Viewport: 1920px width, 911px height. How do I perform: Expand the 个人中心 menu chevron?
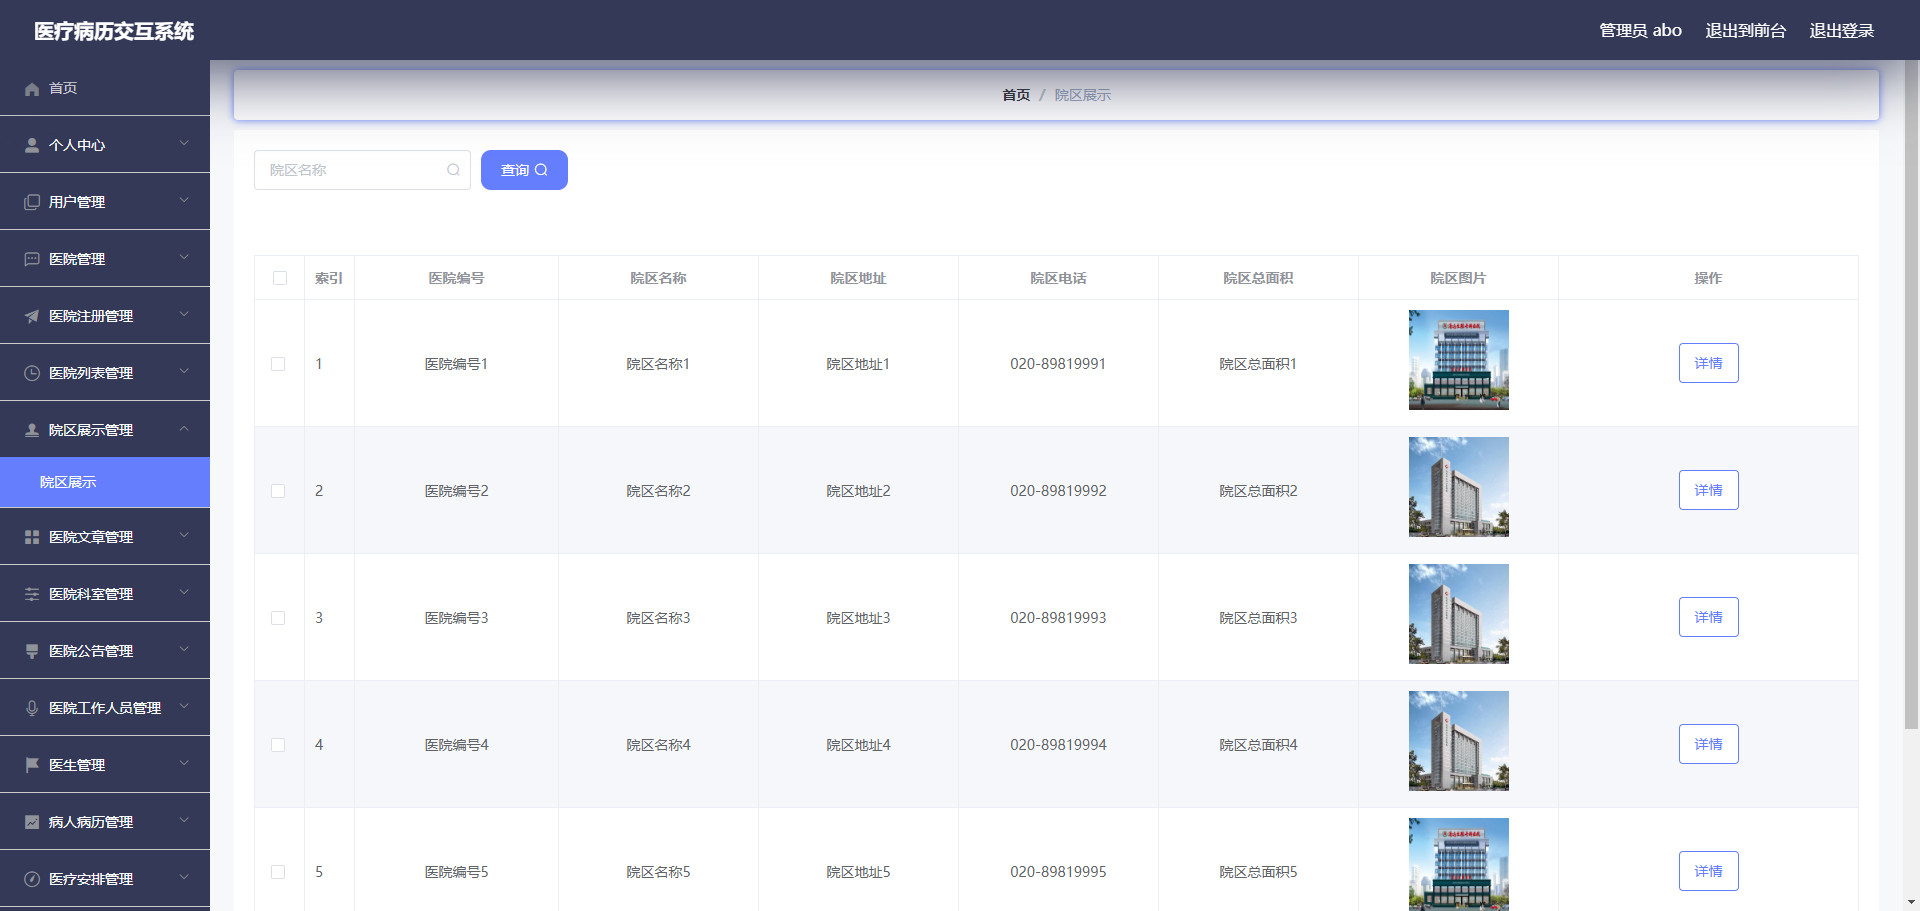pos(184,144)
